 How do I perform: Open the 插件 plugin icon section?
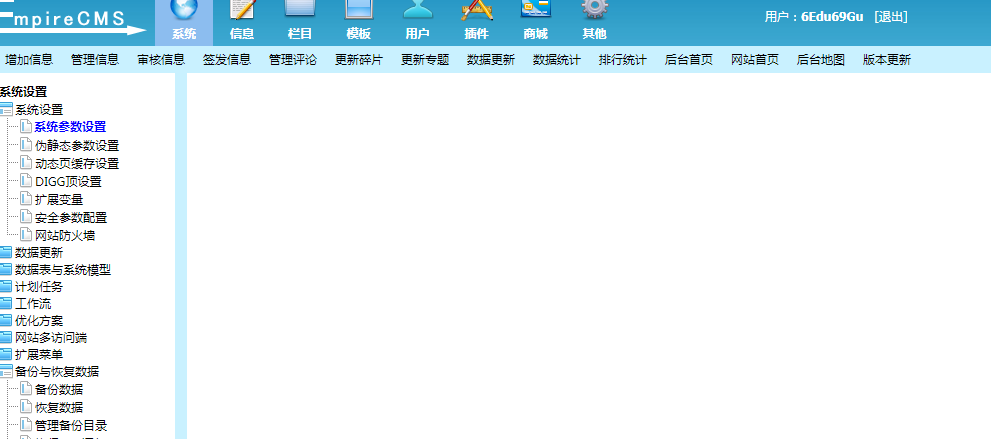(x=477, y=22)
